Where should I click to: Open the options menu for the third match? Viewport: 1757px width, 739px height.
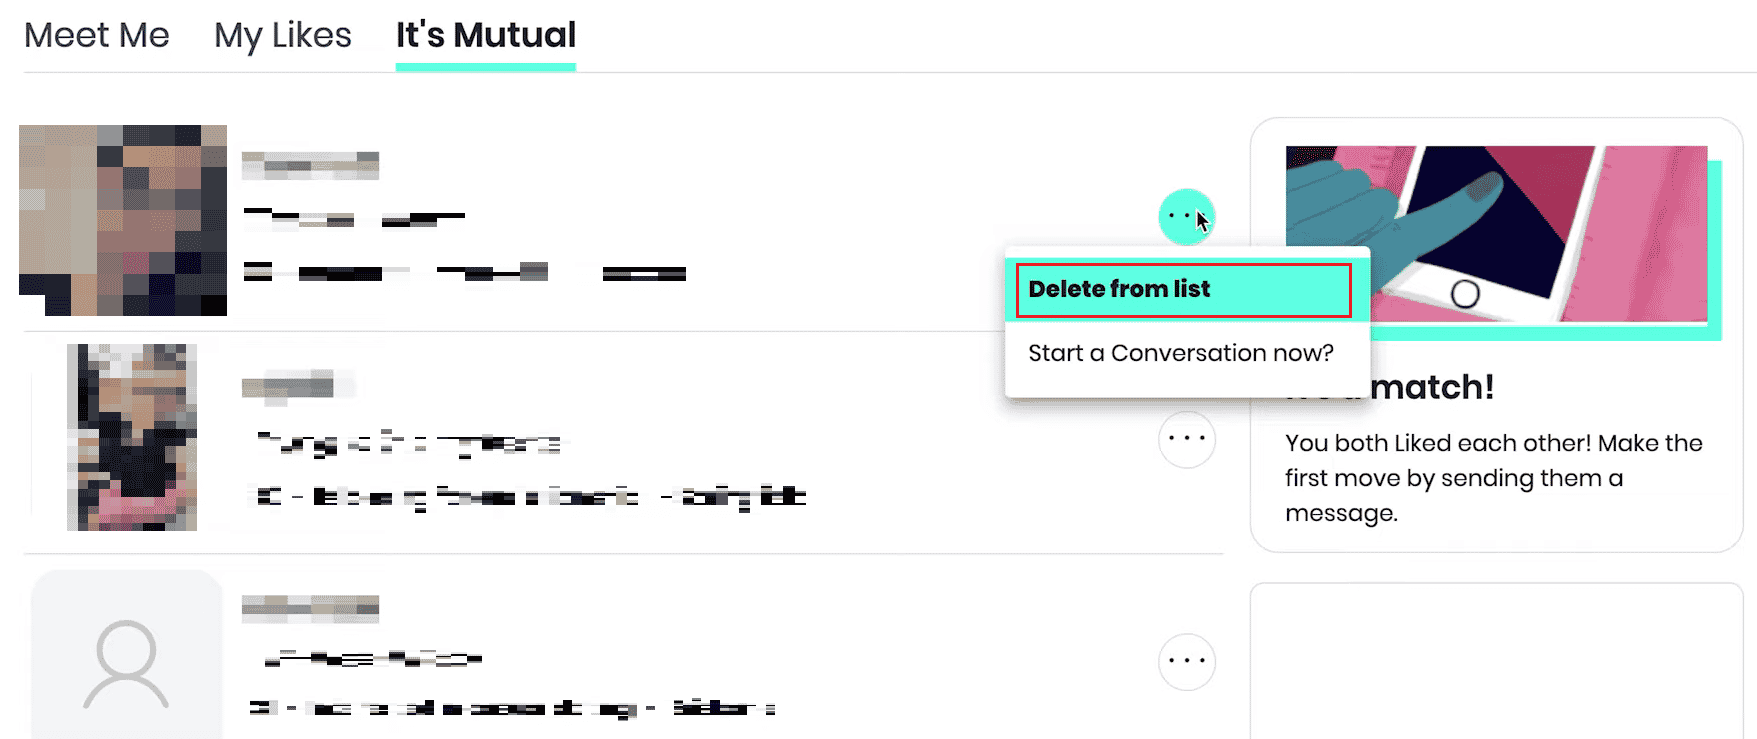coord(1186,660)
